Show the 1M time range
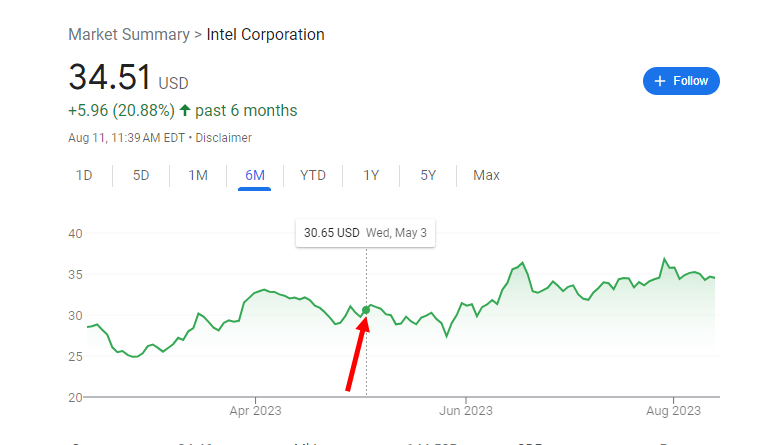The image size is (761, 445). (x=198, y=175)
